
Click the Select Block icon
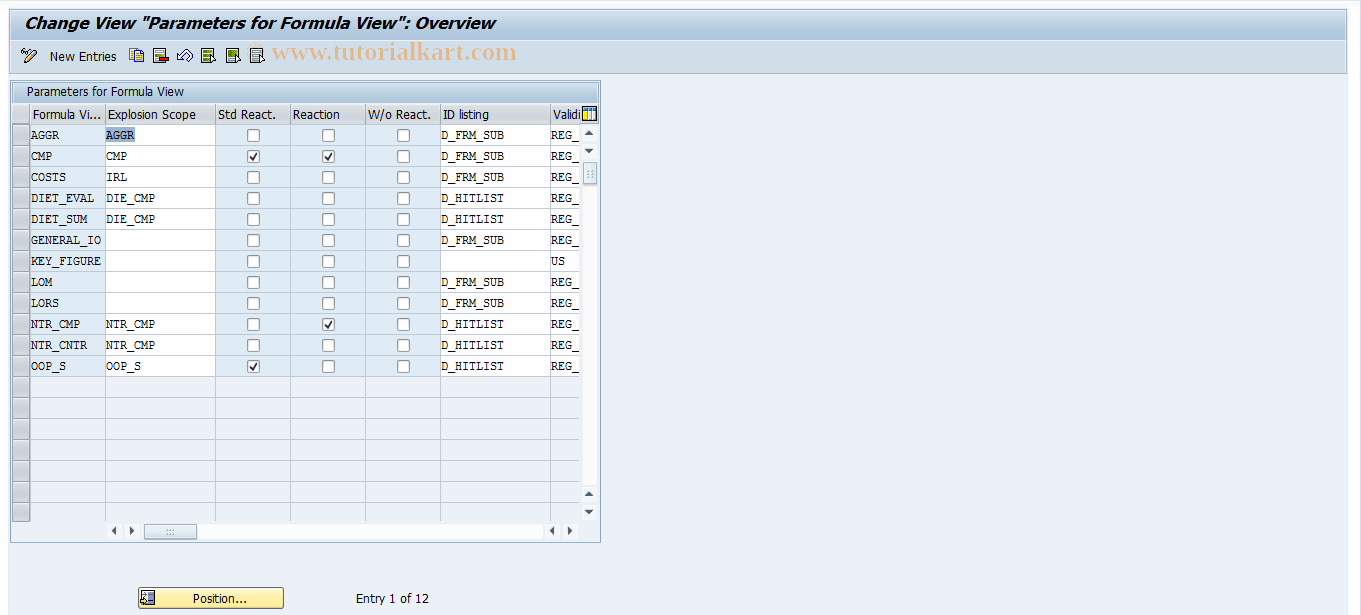pos(233,56)
